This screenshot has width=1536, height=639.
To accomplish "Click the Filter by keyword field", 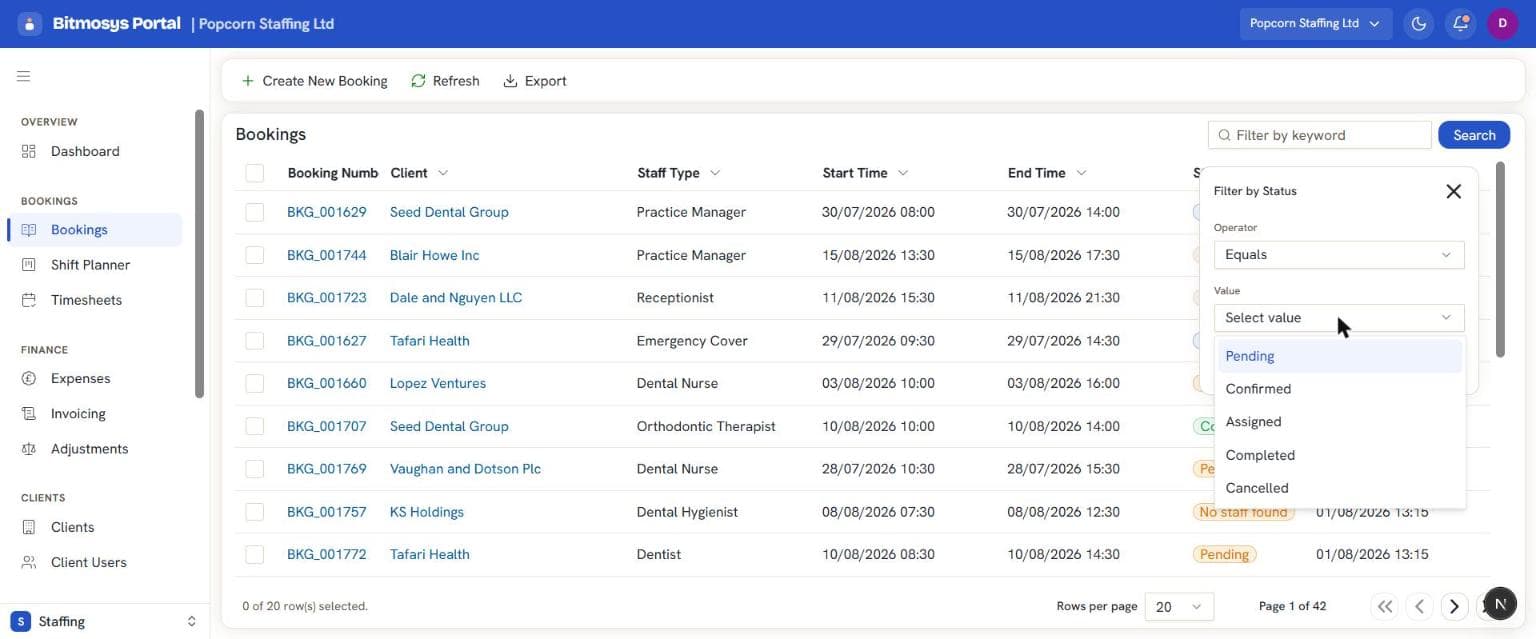I will (1320, 135).
